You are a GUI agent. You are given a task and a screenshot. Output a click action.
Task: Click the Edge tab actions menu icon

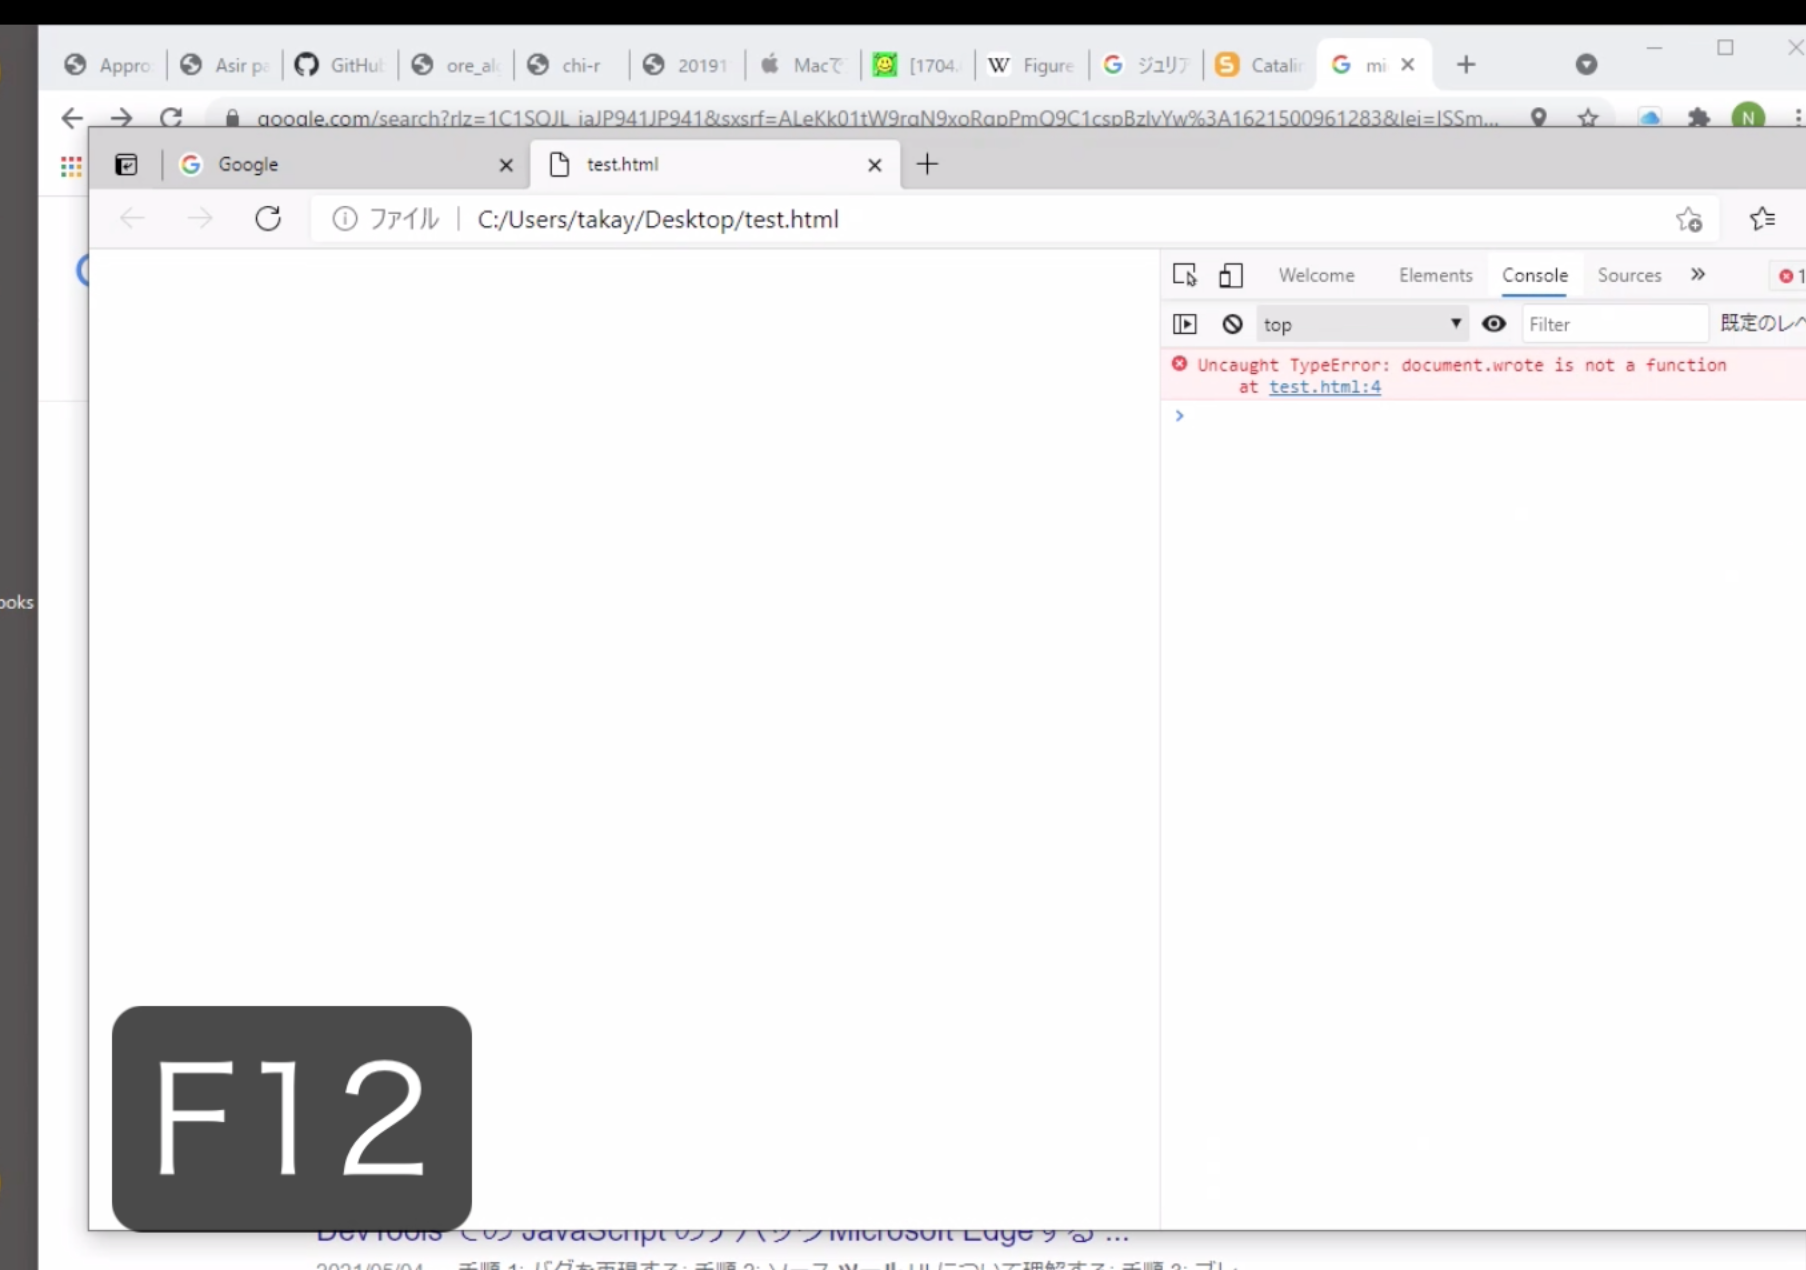tap(126, 164)
